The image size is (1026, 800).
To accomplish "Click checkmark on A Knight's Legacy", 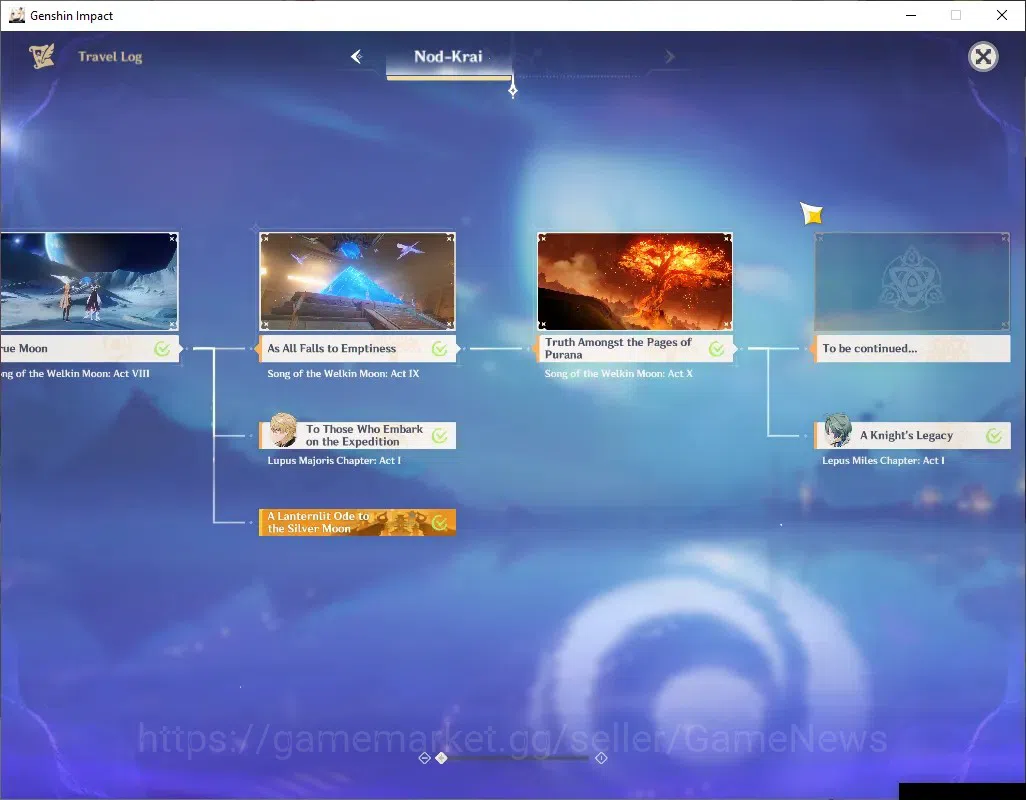I will pyautogui.click(x=994, y=436).
